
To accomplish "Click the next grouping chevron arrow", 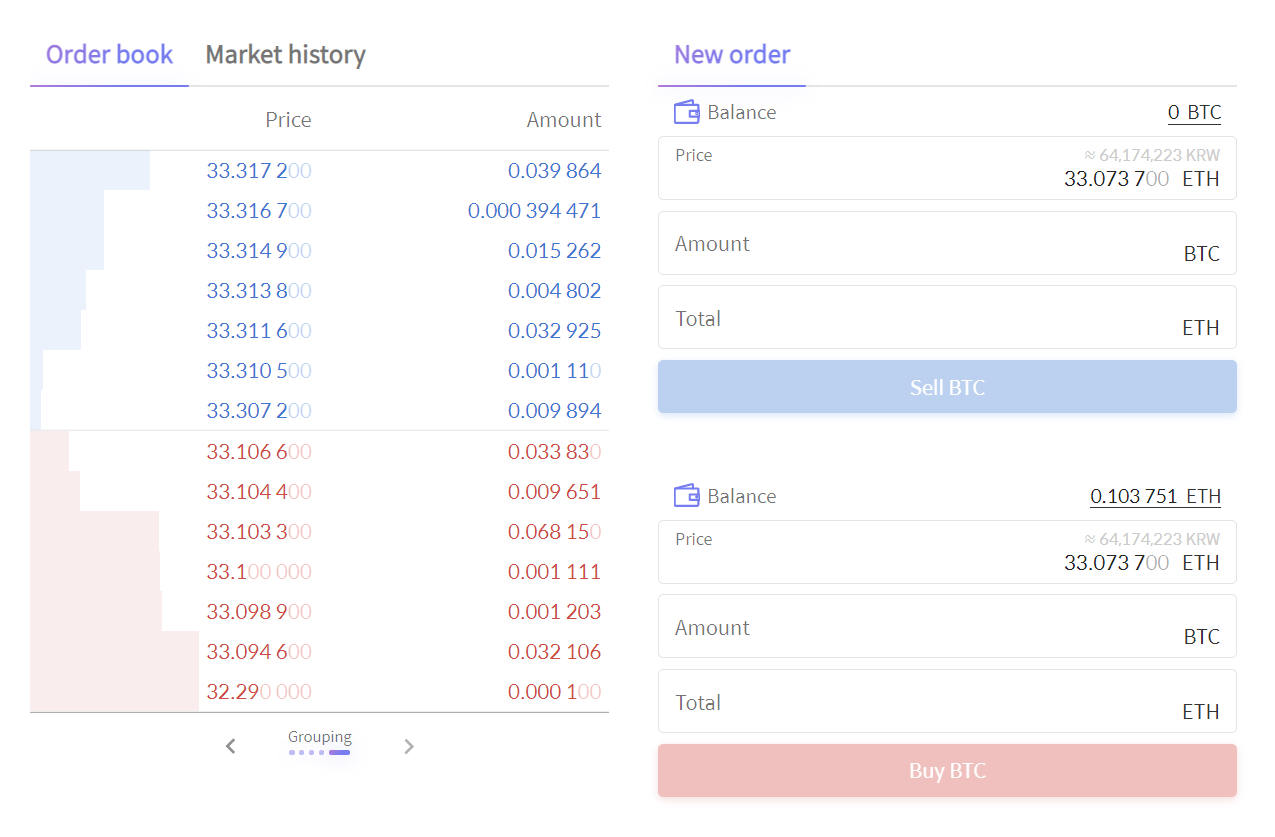I will coord(408,746).
